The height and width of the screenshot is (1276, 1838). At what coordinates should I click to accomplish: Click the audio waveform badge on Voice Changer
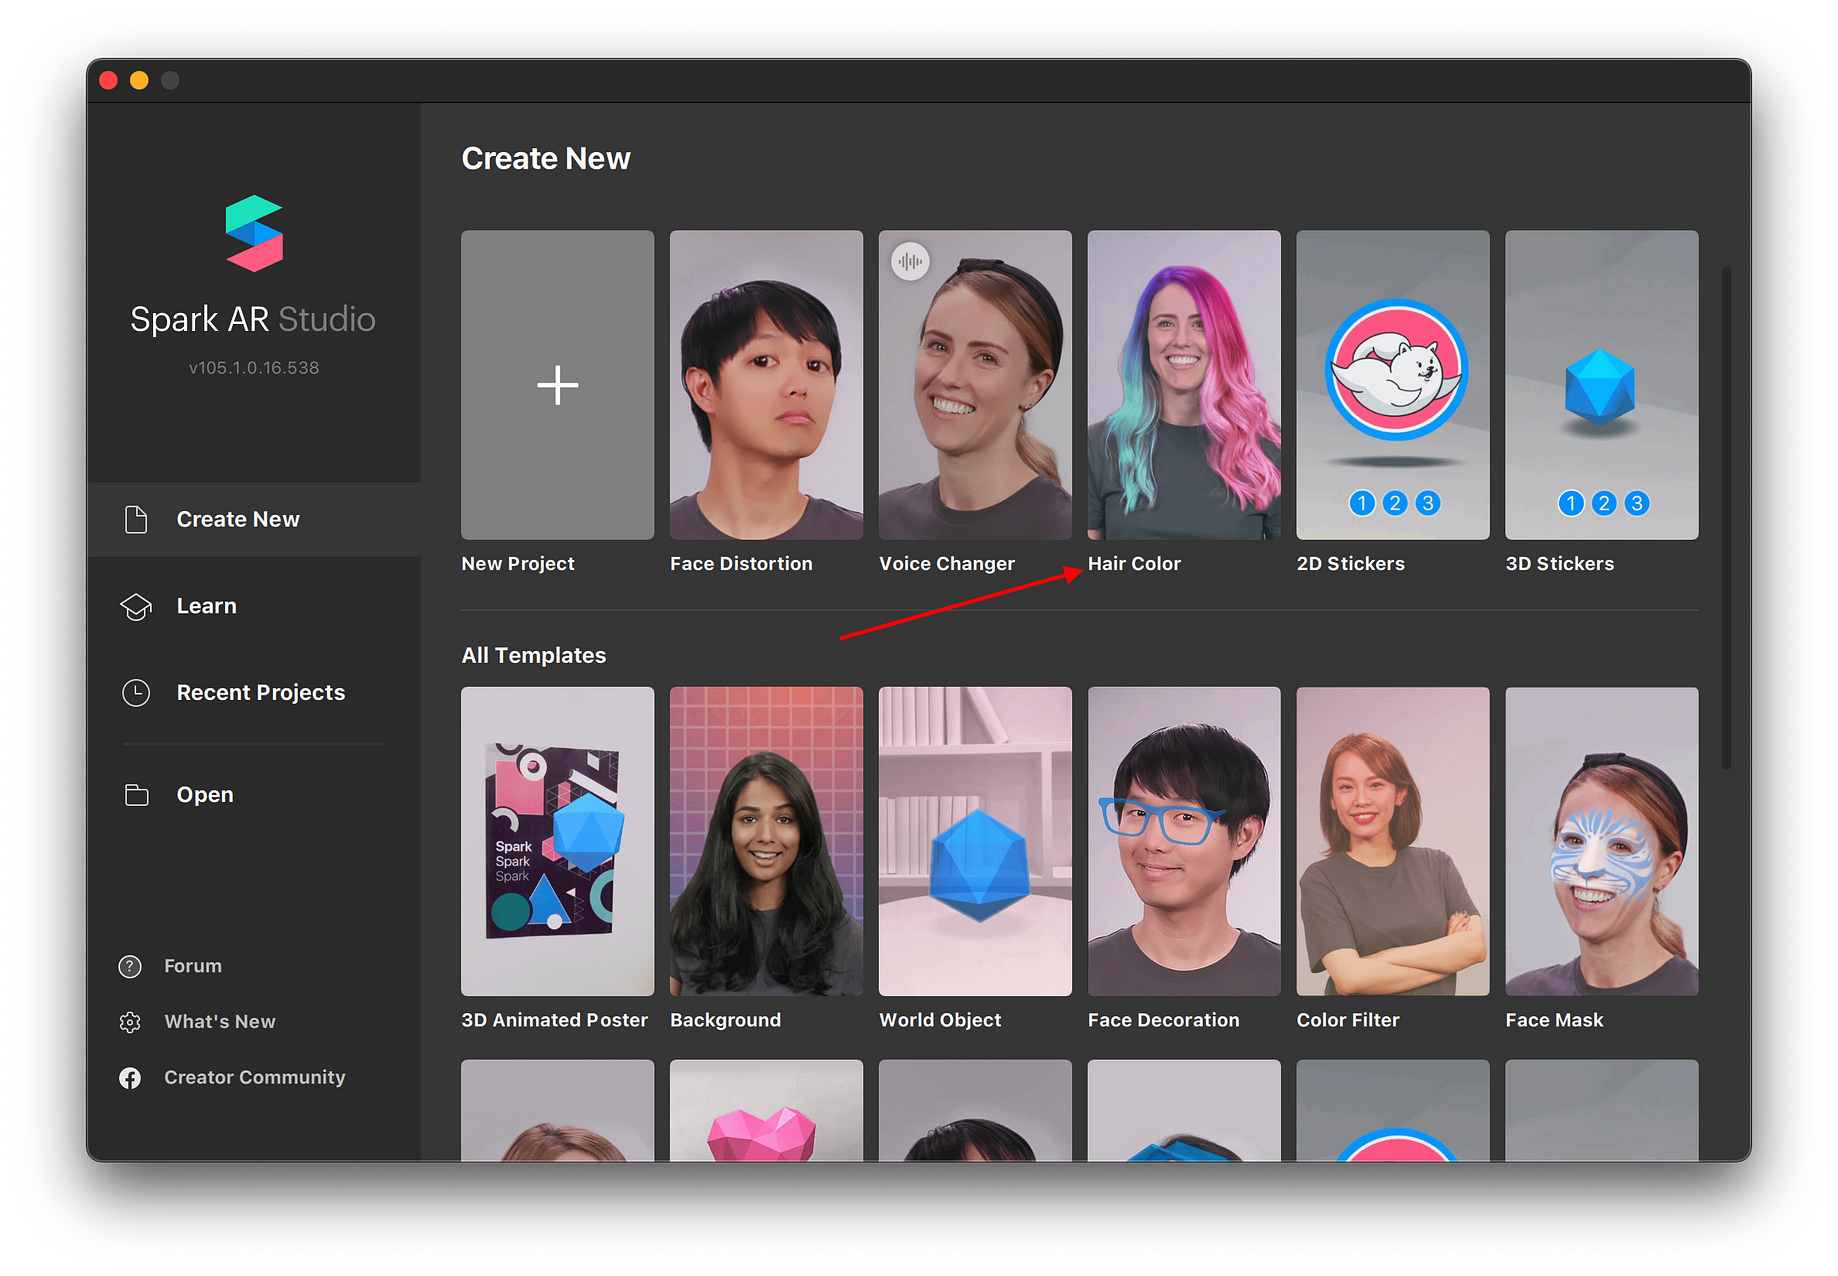[x=910, y=262]
